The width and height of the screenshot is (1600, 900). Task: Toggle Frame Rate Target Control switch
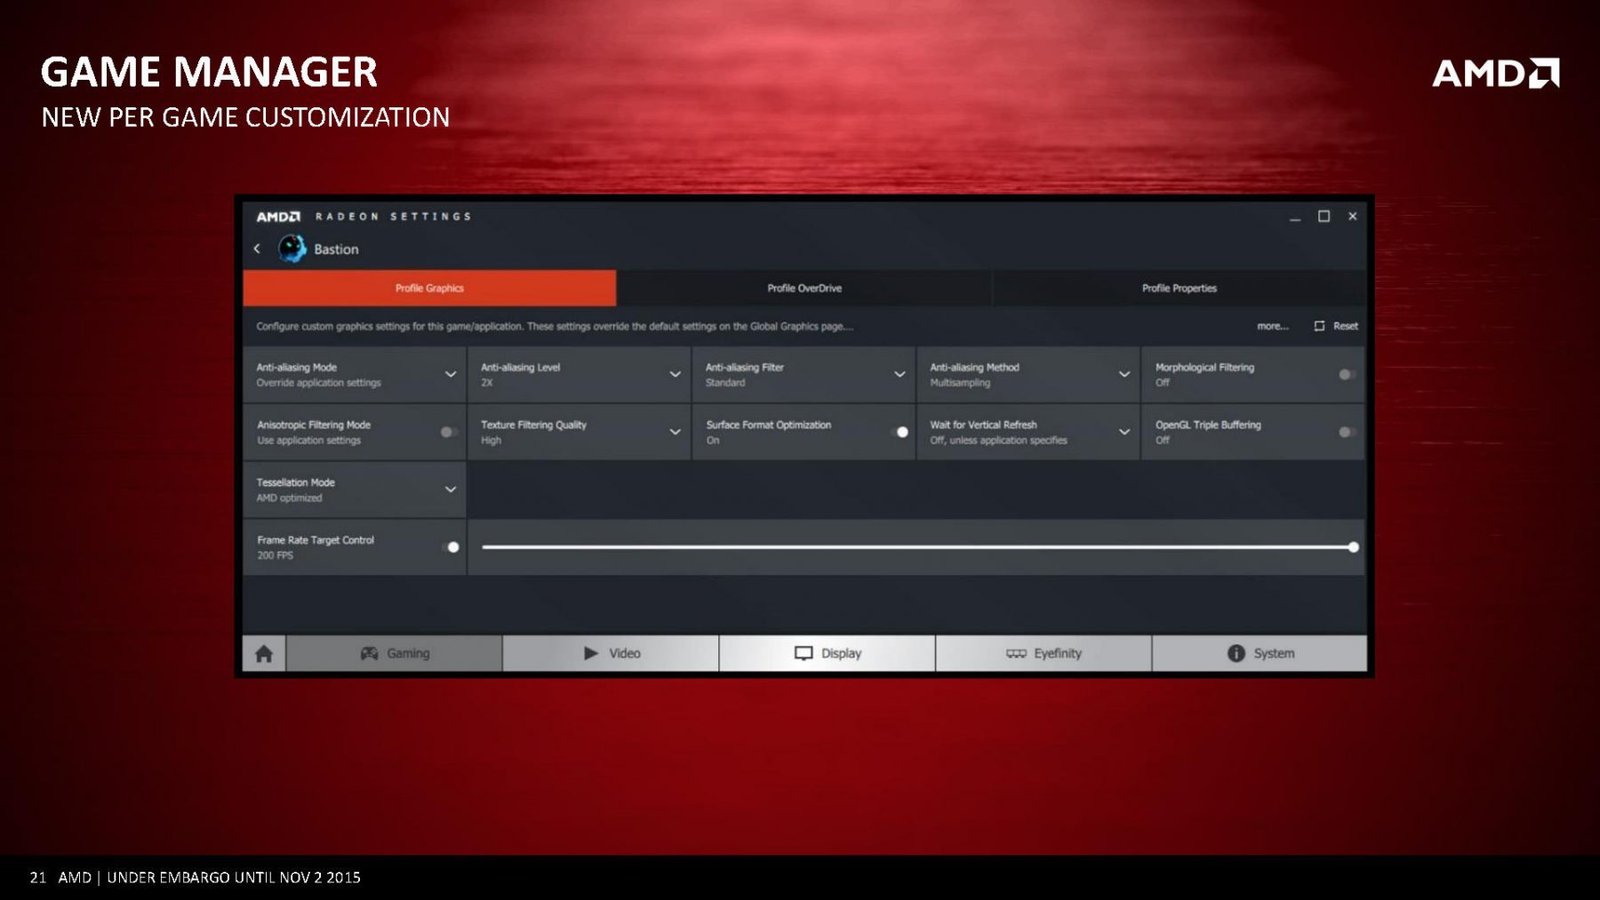tap(450, 547)
